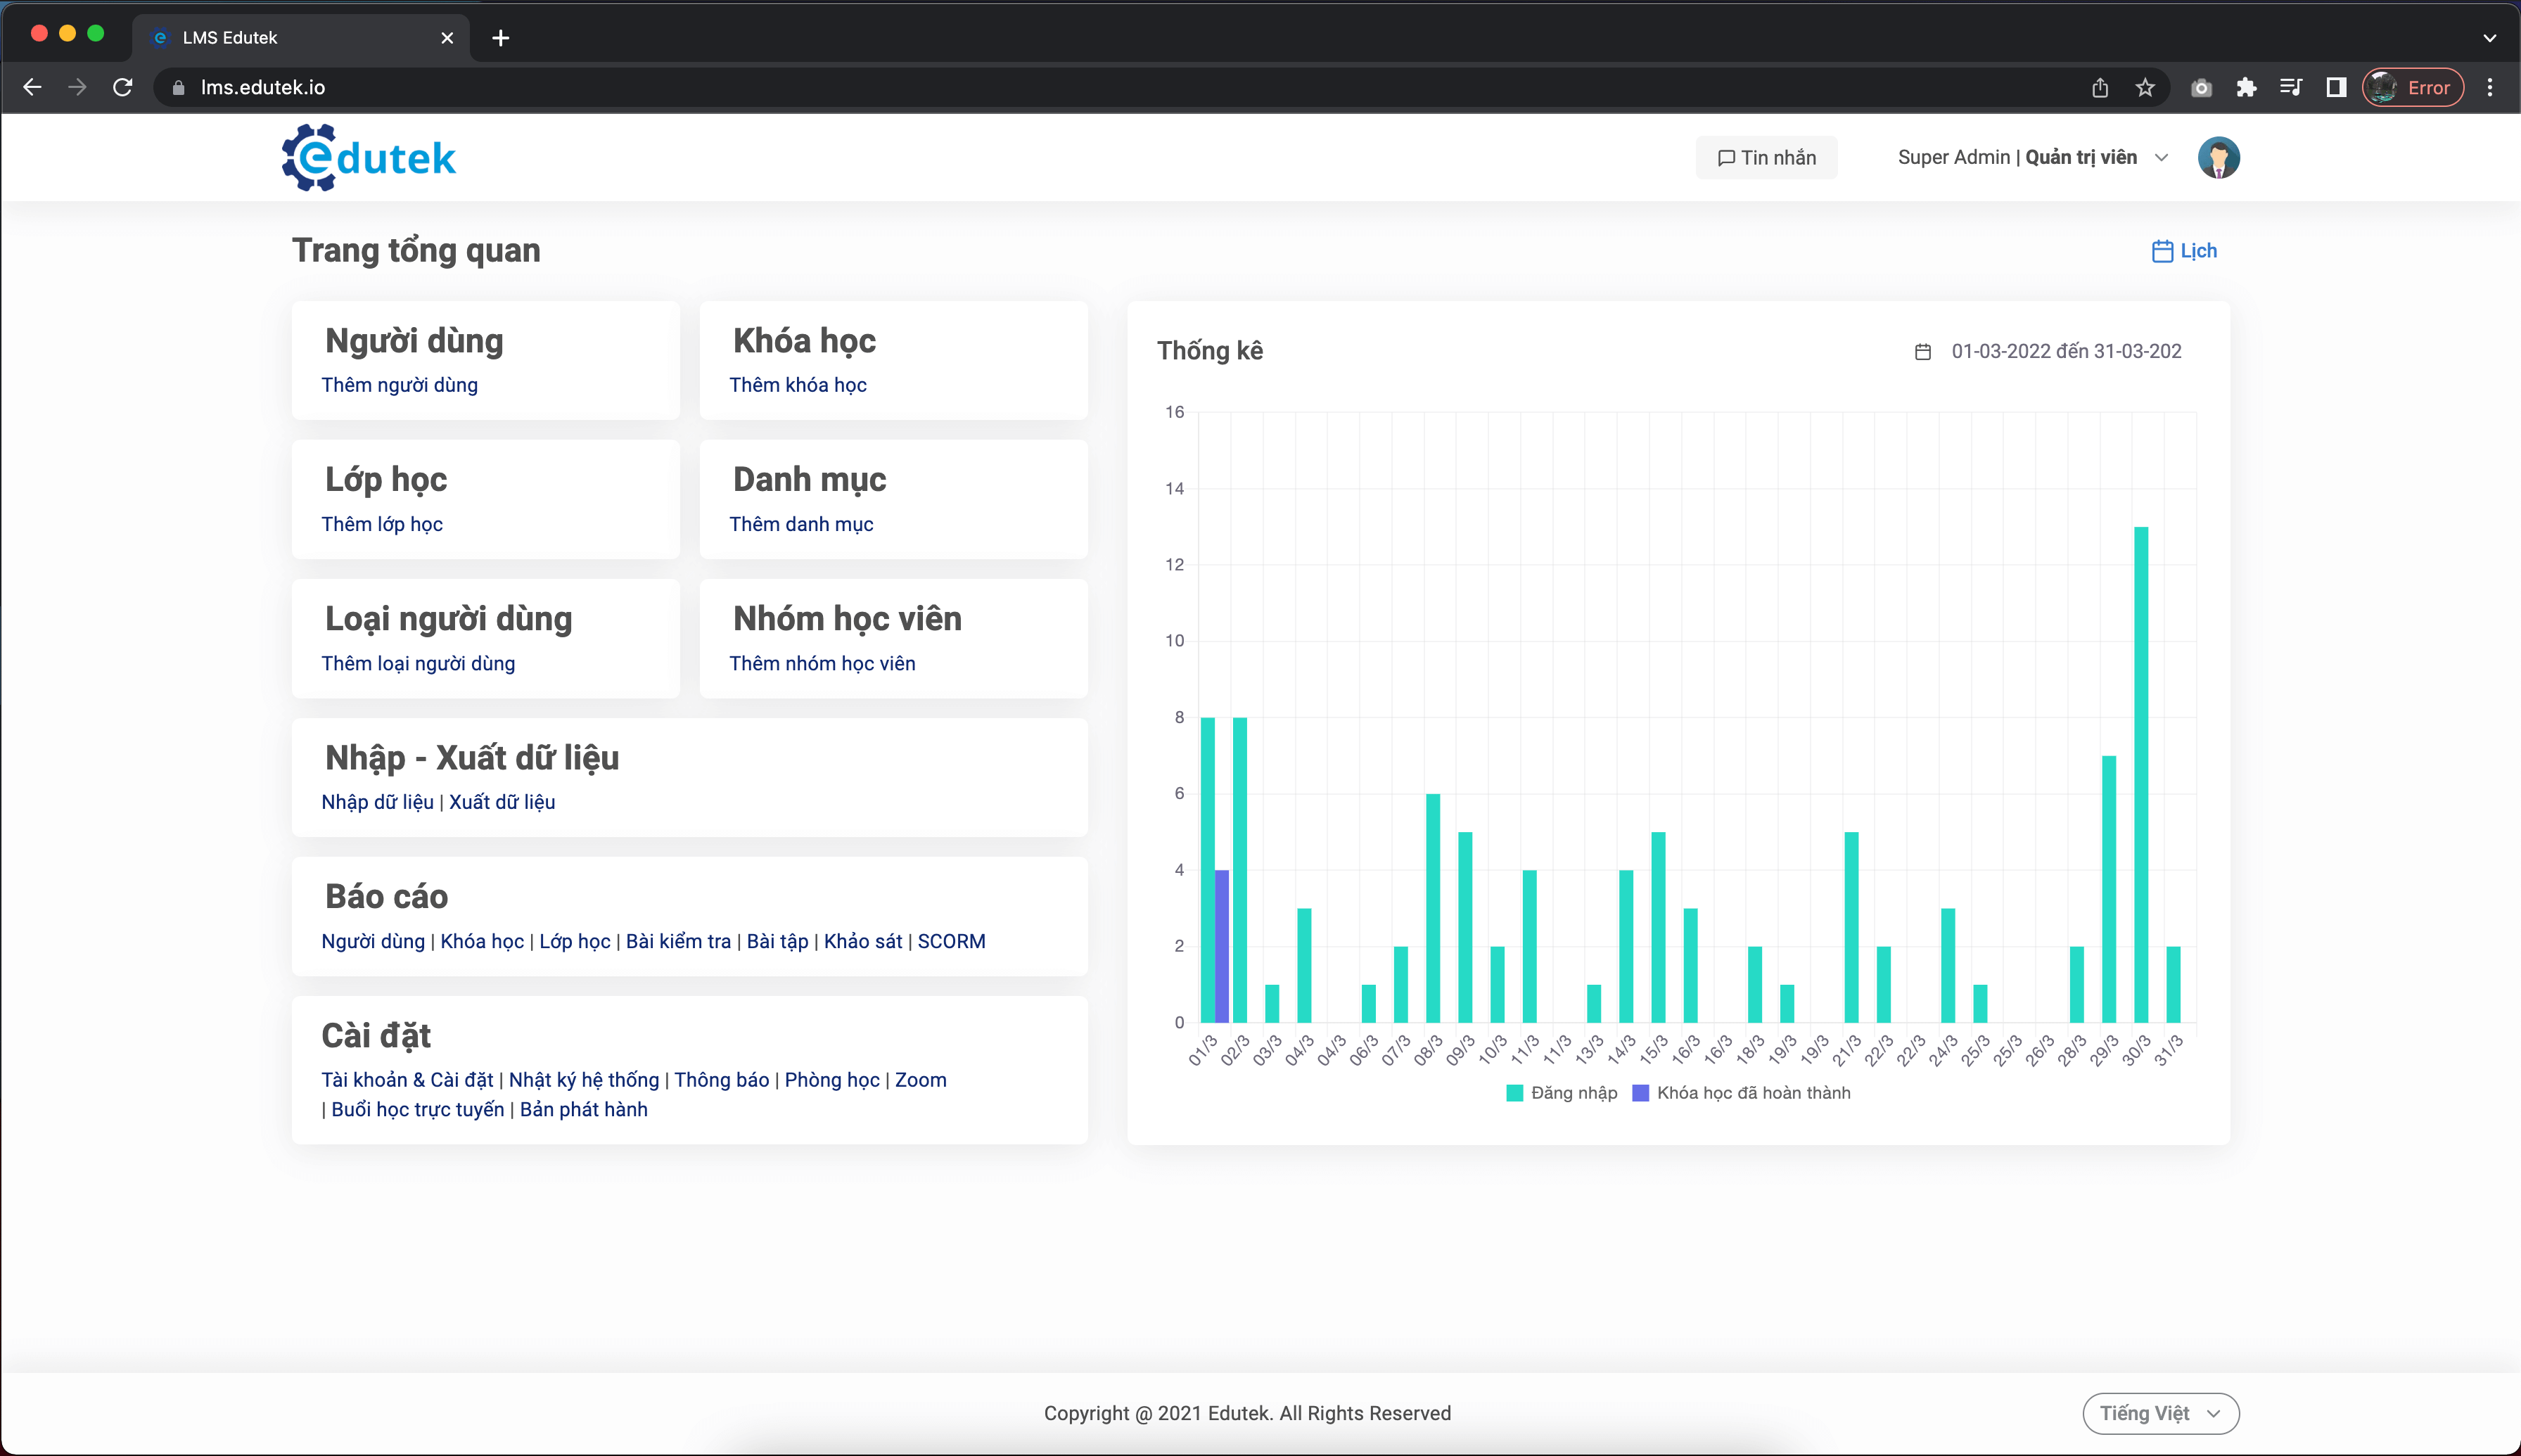Click Thêm người dùng link
The width and height of the screenshot is (2521, 1456).
tap(399, 385)
